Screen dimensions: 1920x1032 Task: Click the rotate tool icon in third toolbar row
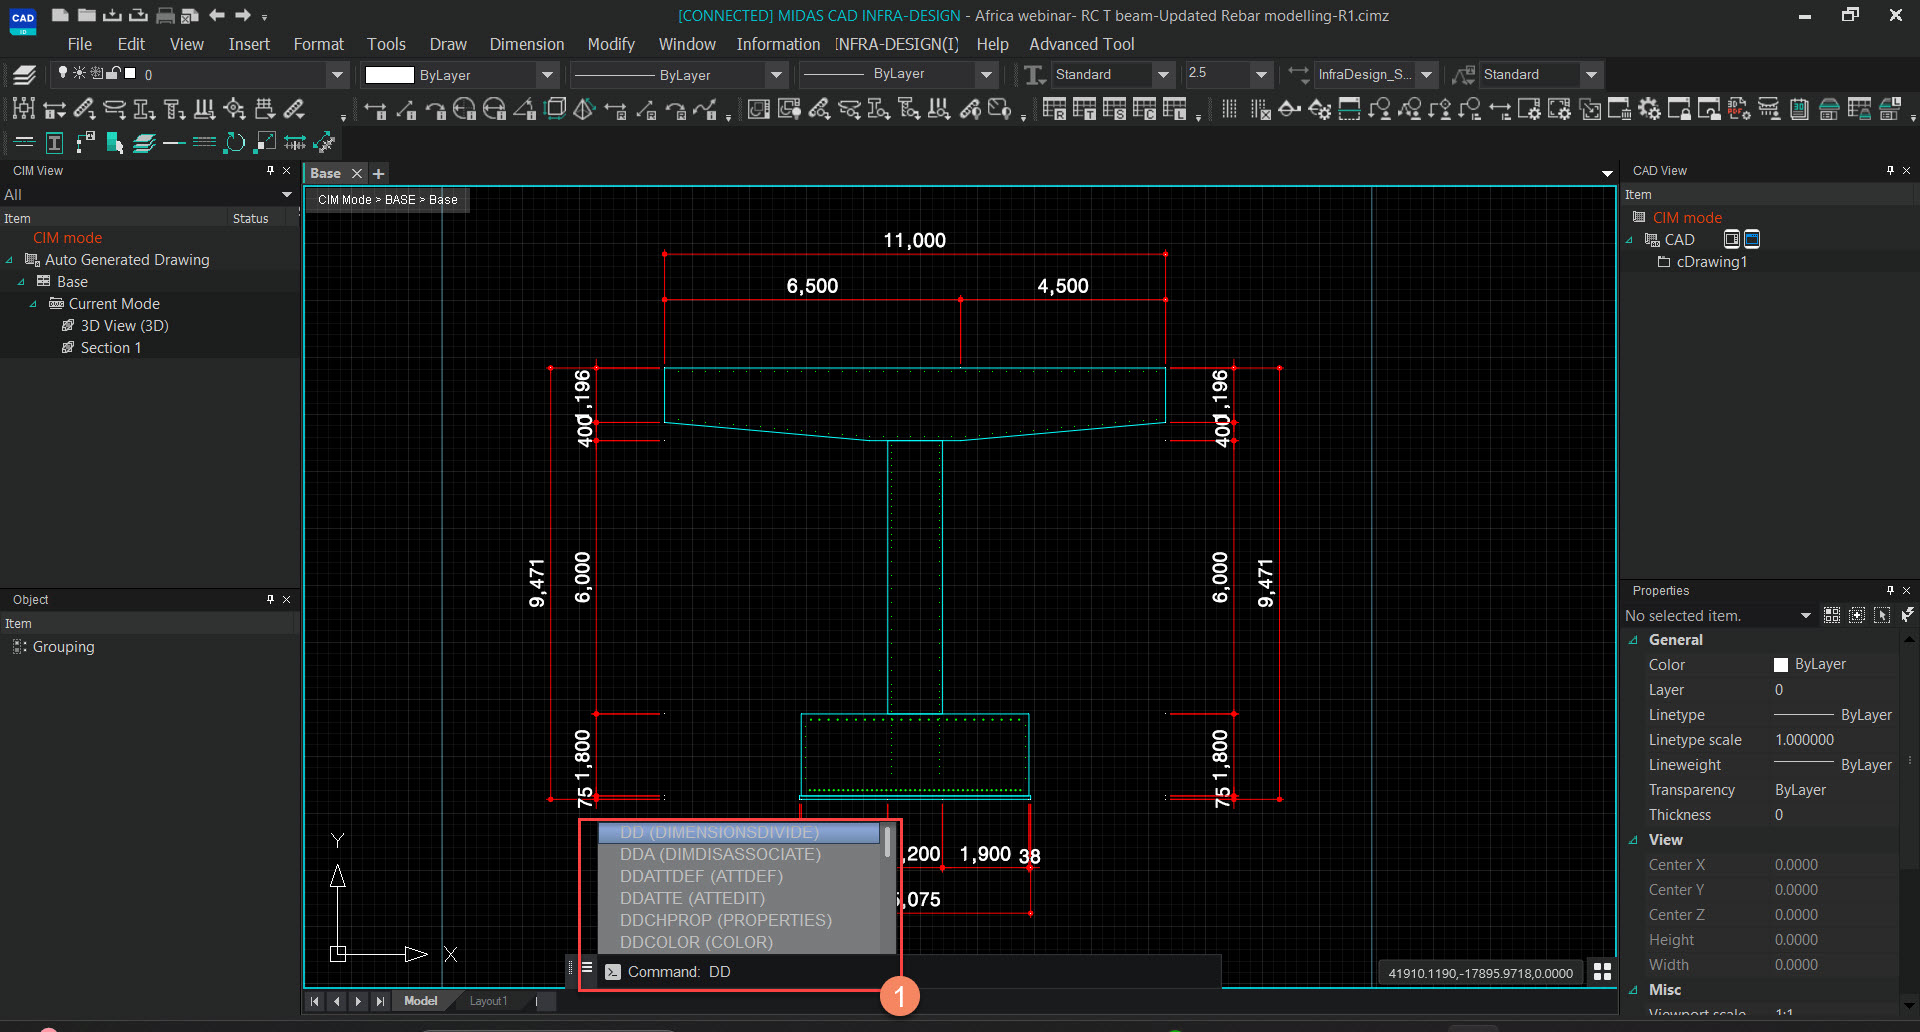click(x=235, y=143)
